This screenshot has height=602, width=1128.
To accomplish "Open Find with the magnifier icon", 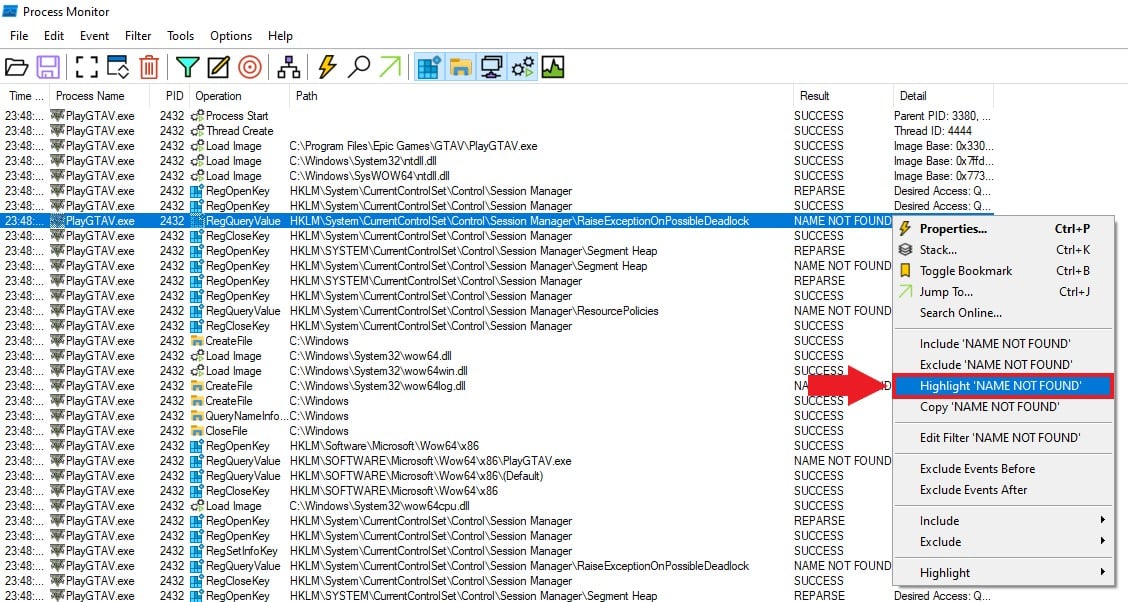I will pos(358,68).
